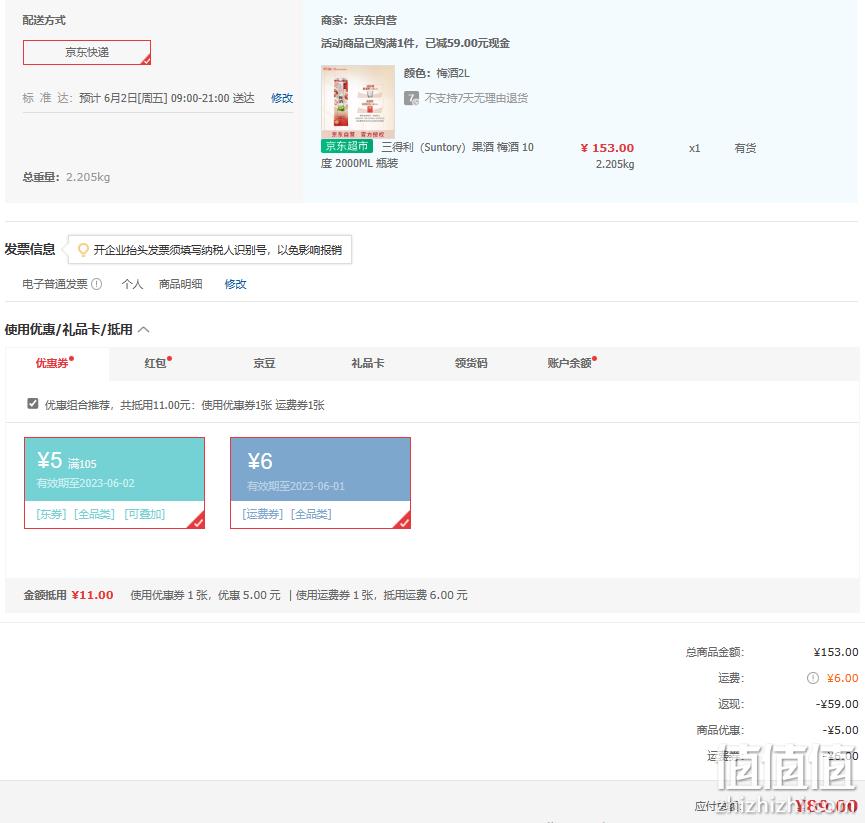
Task: Select the 京东快递 delivery method
Action: pos(87,52)
